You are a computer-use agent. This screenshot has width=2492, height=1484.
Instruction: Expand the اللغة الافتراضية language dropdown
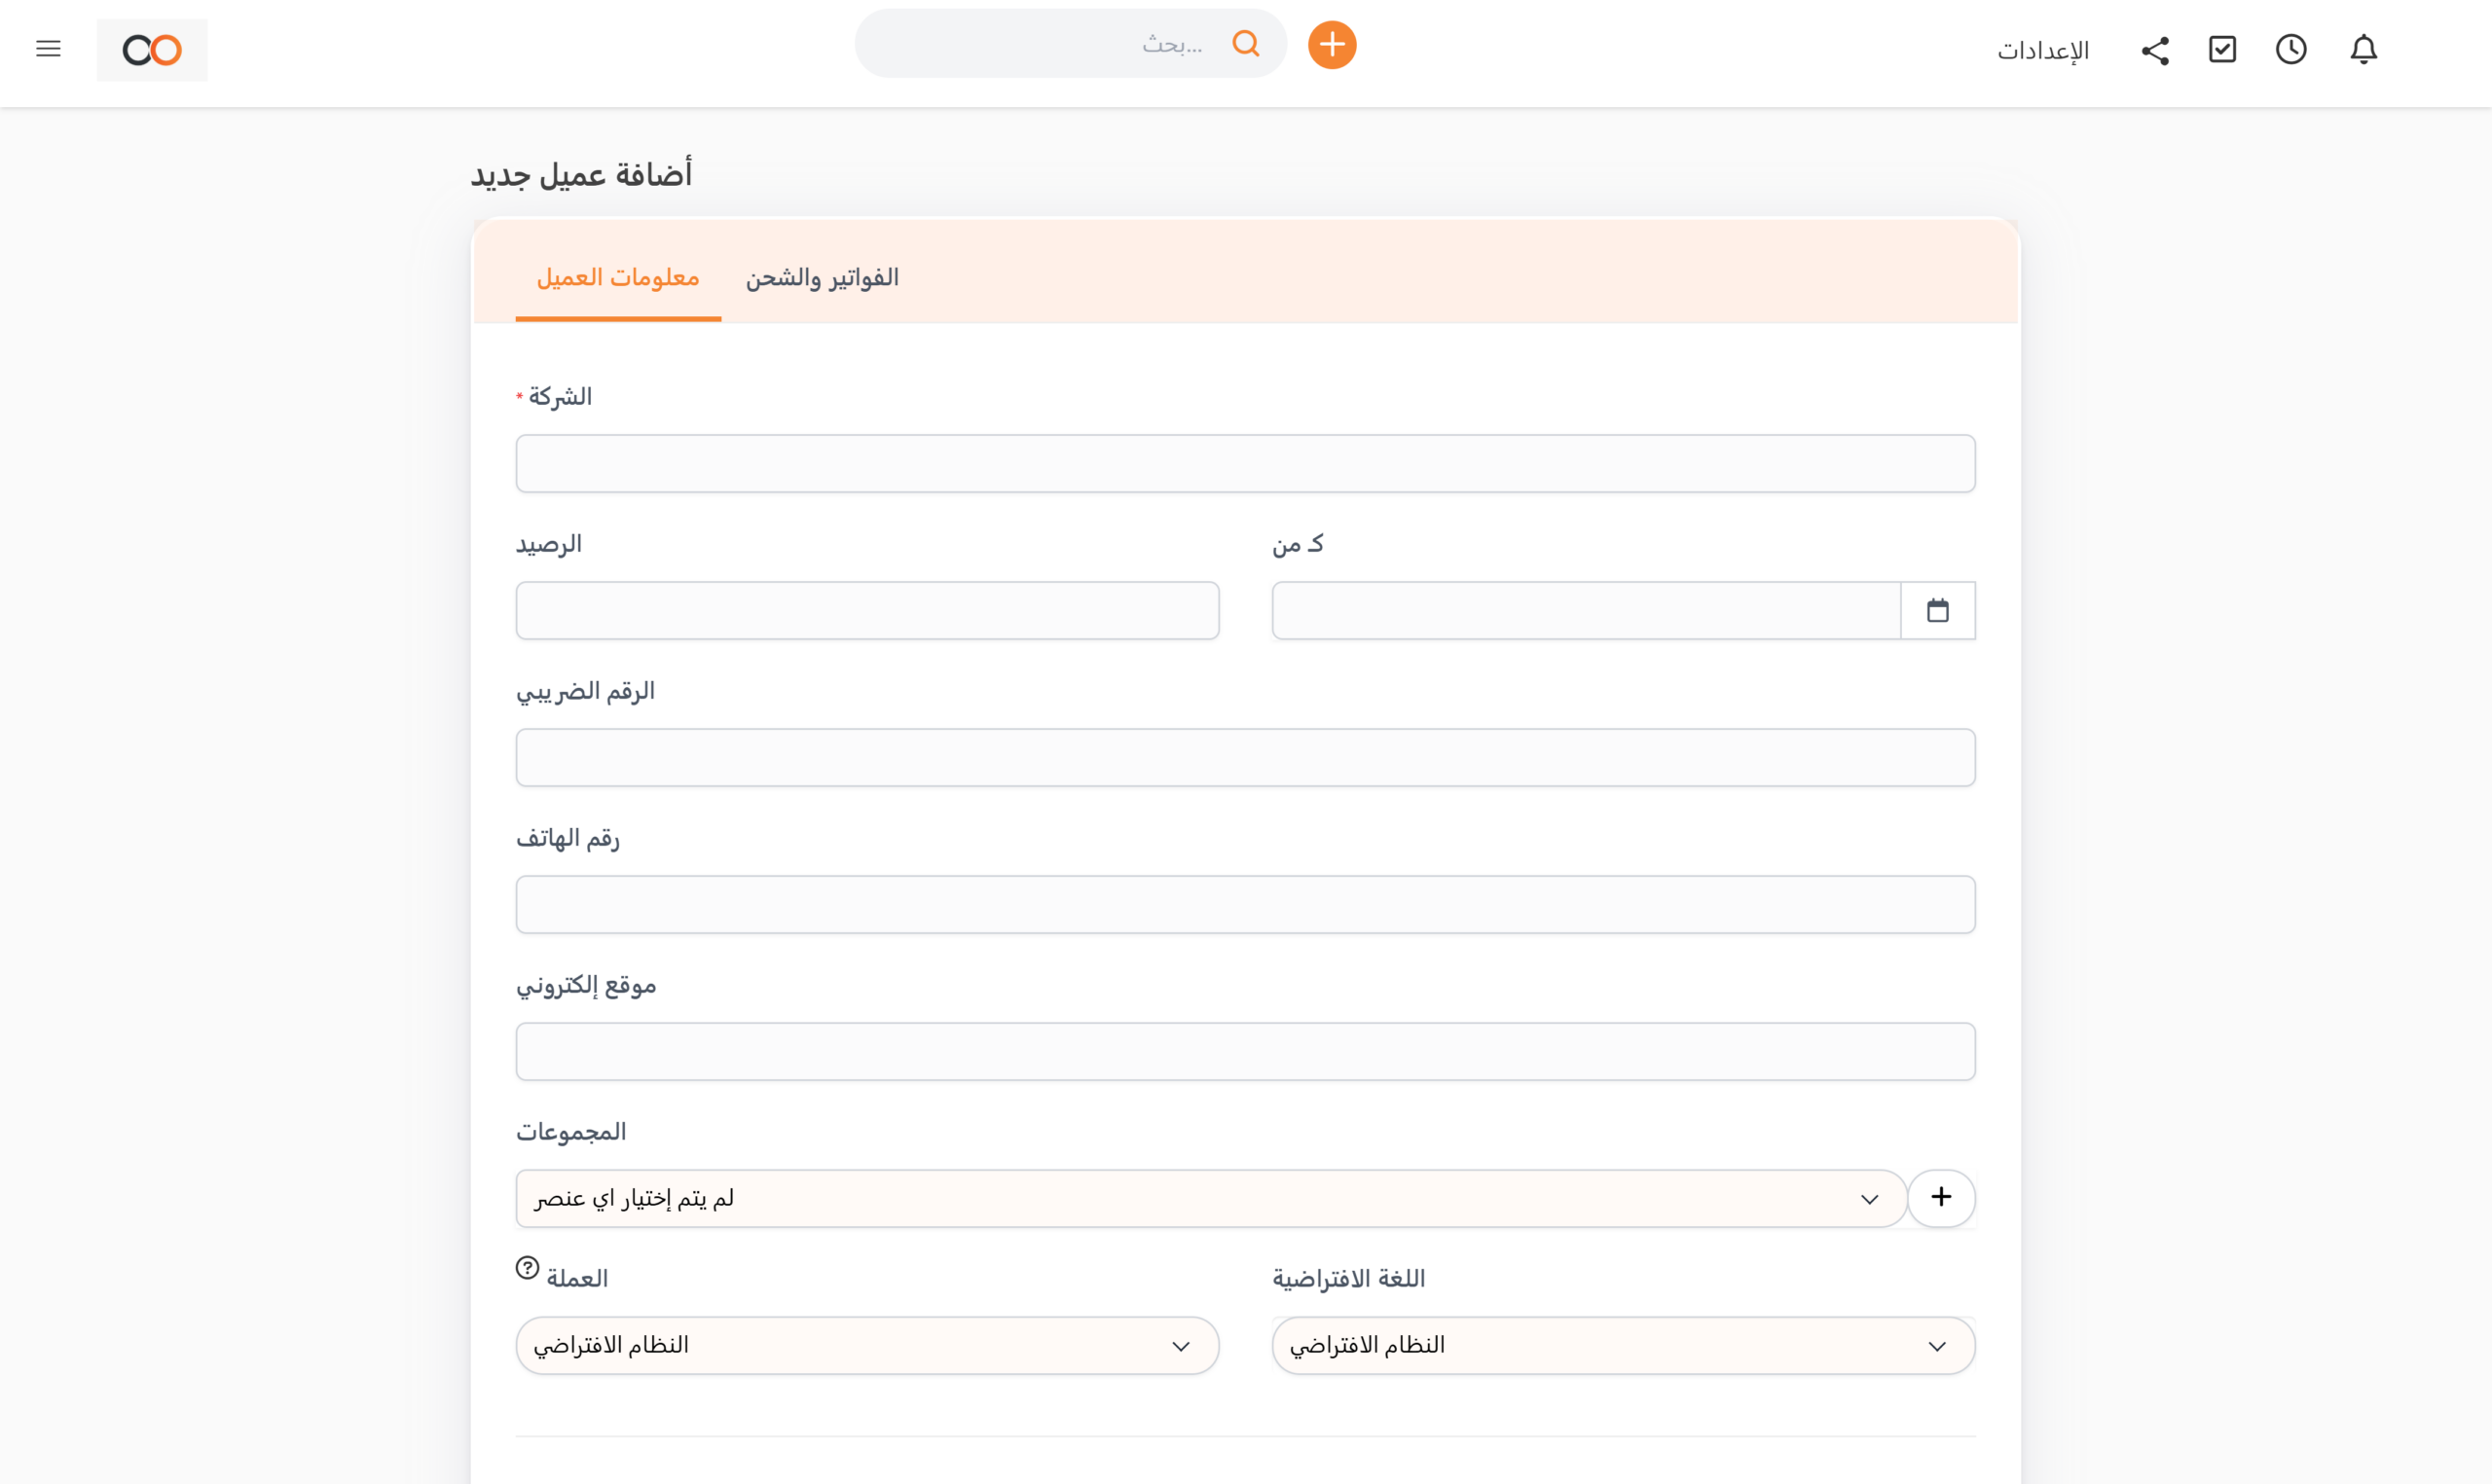coord(1623,1346)
